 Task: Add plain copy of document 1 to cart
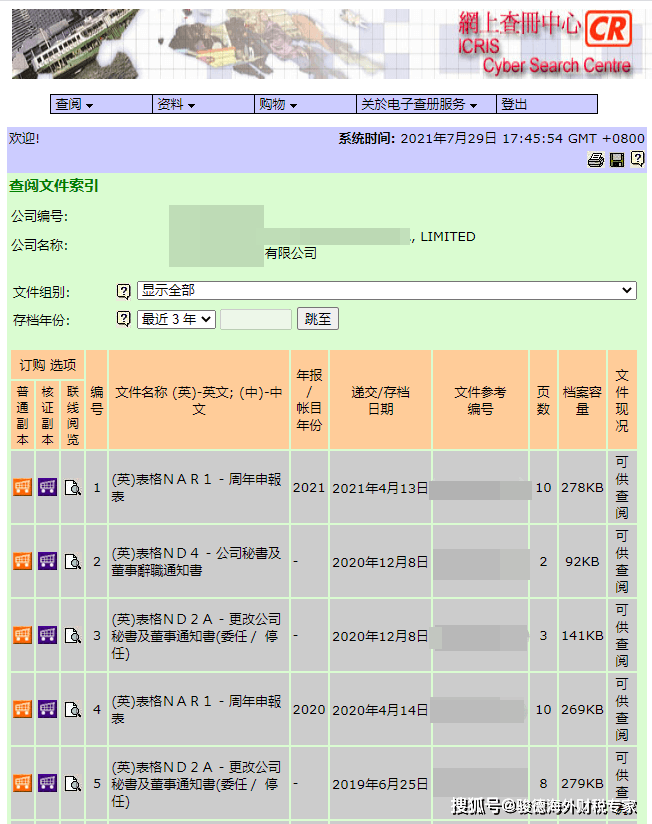(22, 487)
